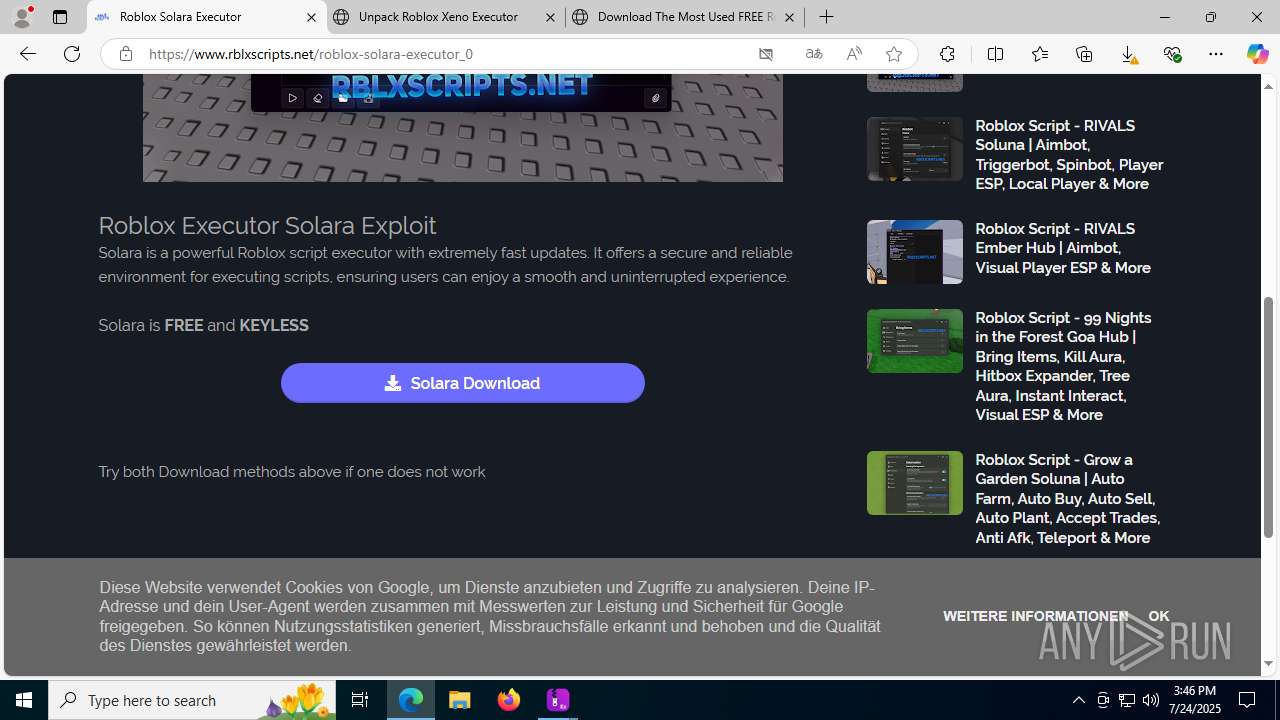
Task: Open the Windows Start menu
Action: 24,700
